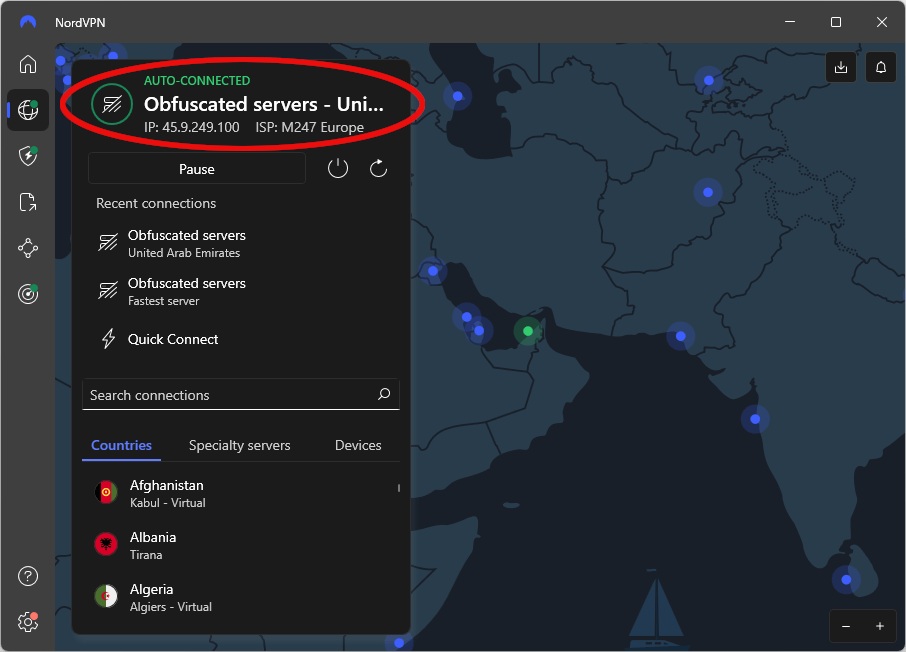Click the search magnifier icon
The image size is (906, 652).
pyautogui.click(x=384, y=394)
